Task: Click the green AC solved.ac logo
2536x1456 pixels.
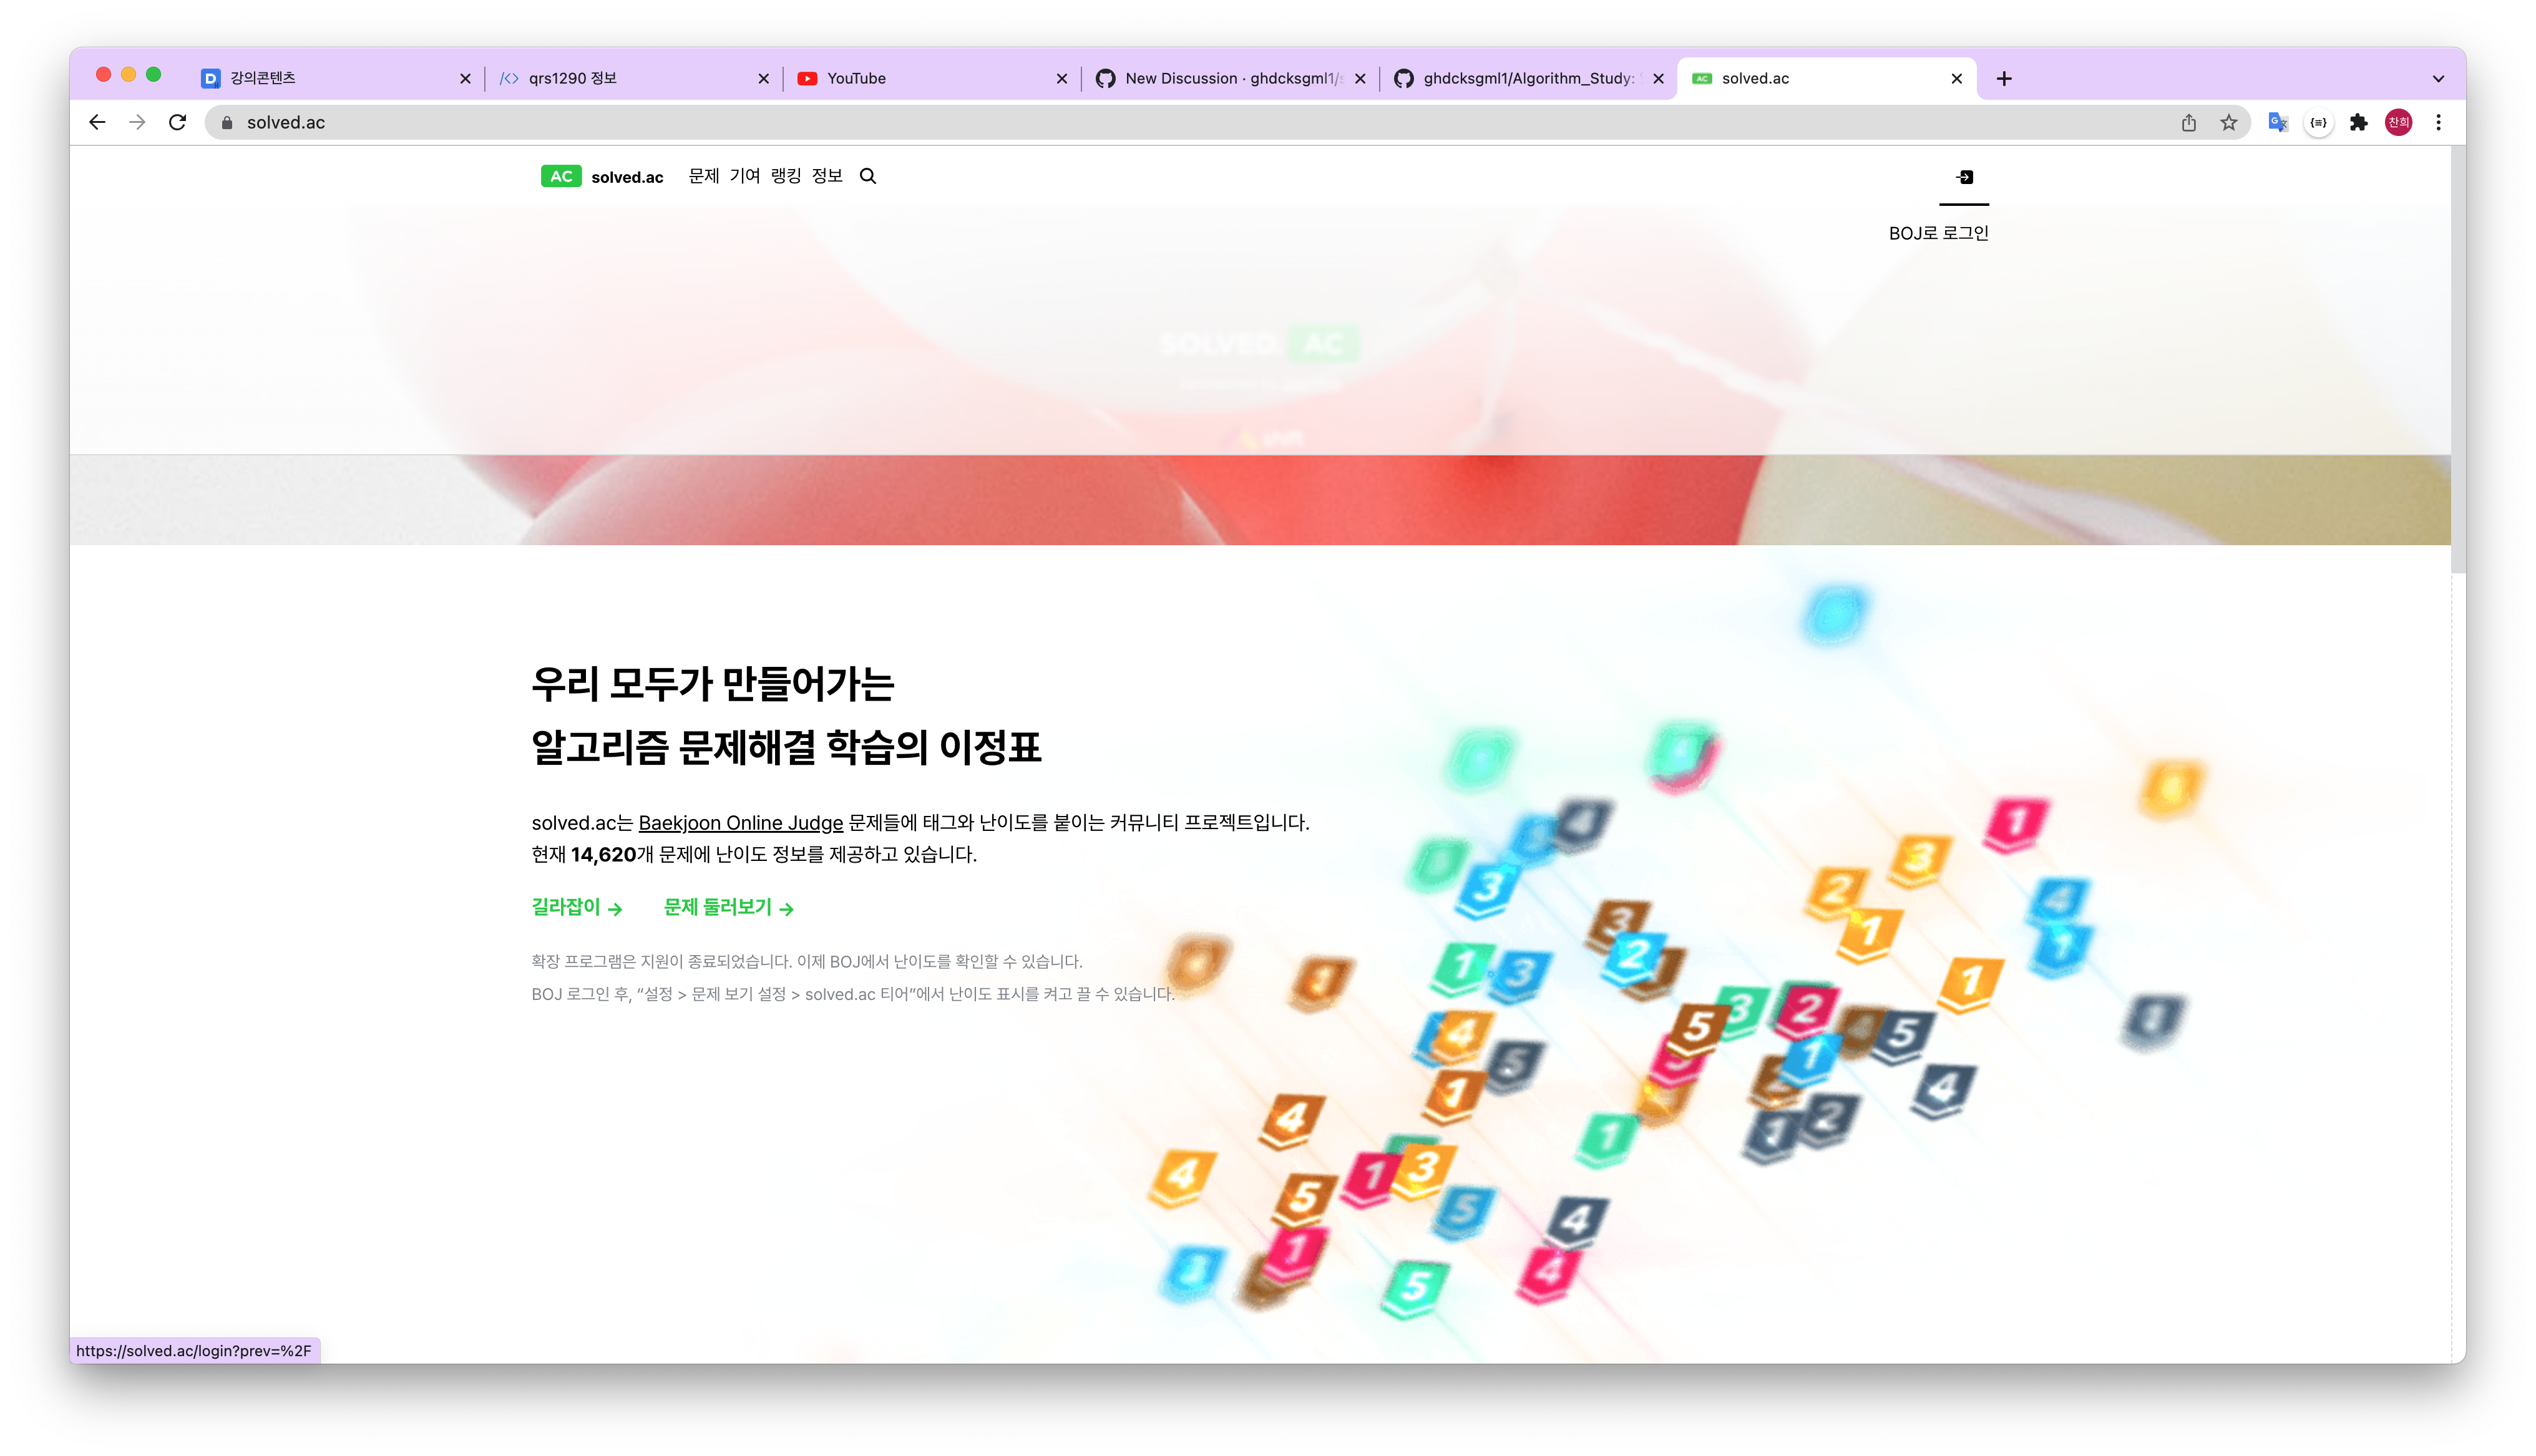Action: tap(561, 176)
